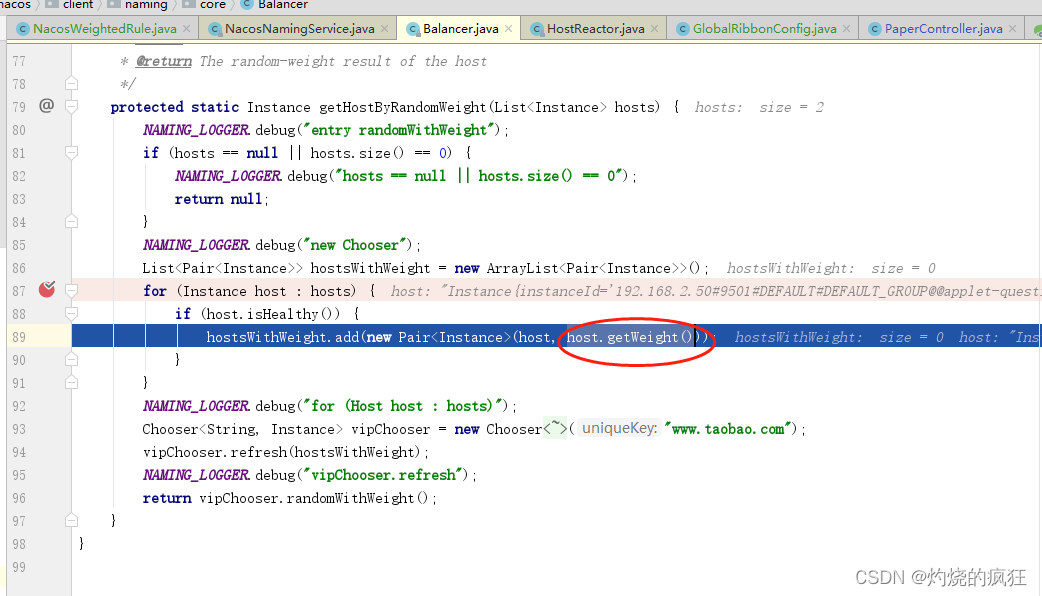
Task: Click the class icon on Balancer.java tab
Action: (413, 29)
